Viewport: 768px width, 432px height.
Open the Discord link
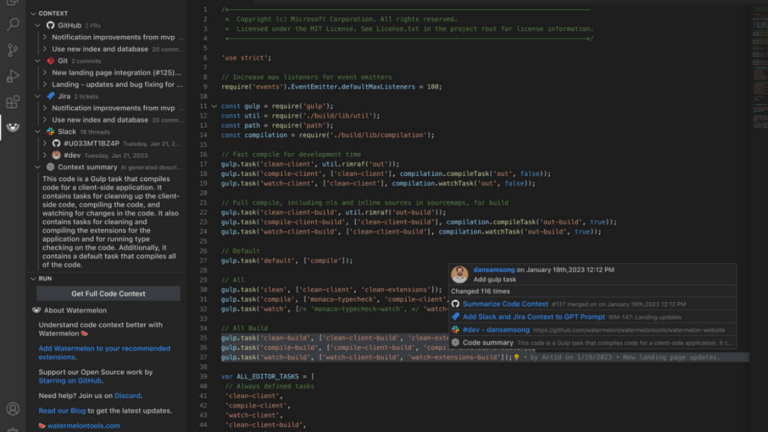pyautogui.click(x=127, y=396)
